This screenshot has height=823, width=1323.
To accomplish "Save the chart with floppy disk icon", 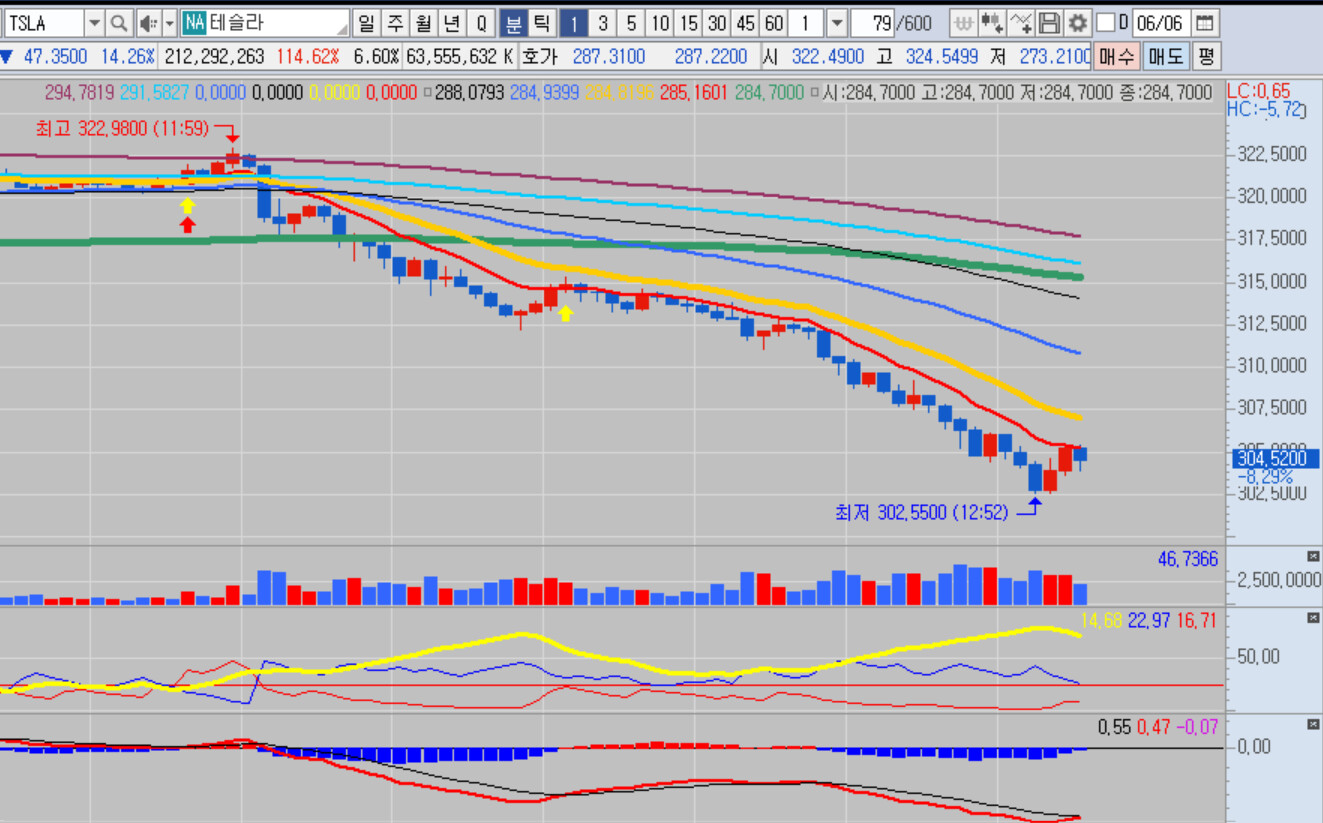I will (1049, 23).
